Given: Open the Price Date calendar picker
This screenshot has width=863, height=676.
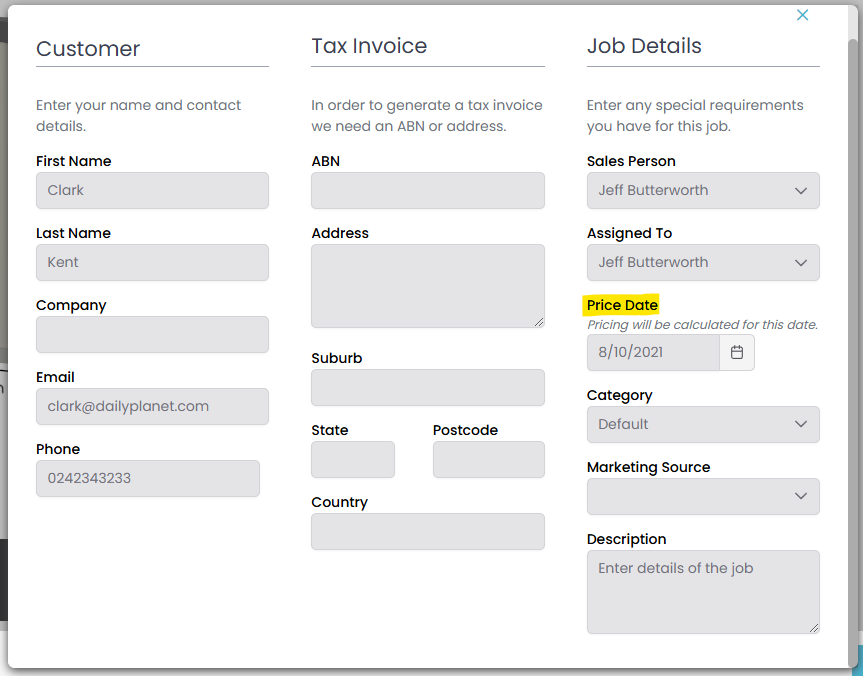Looking at the screenshot, I should pyautogui.click(x=737, y=352).
